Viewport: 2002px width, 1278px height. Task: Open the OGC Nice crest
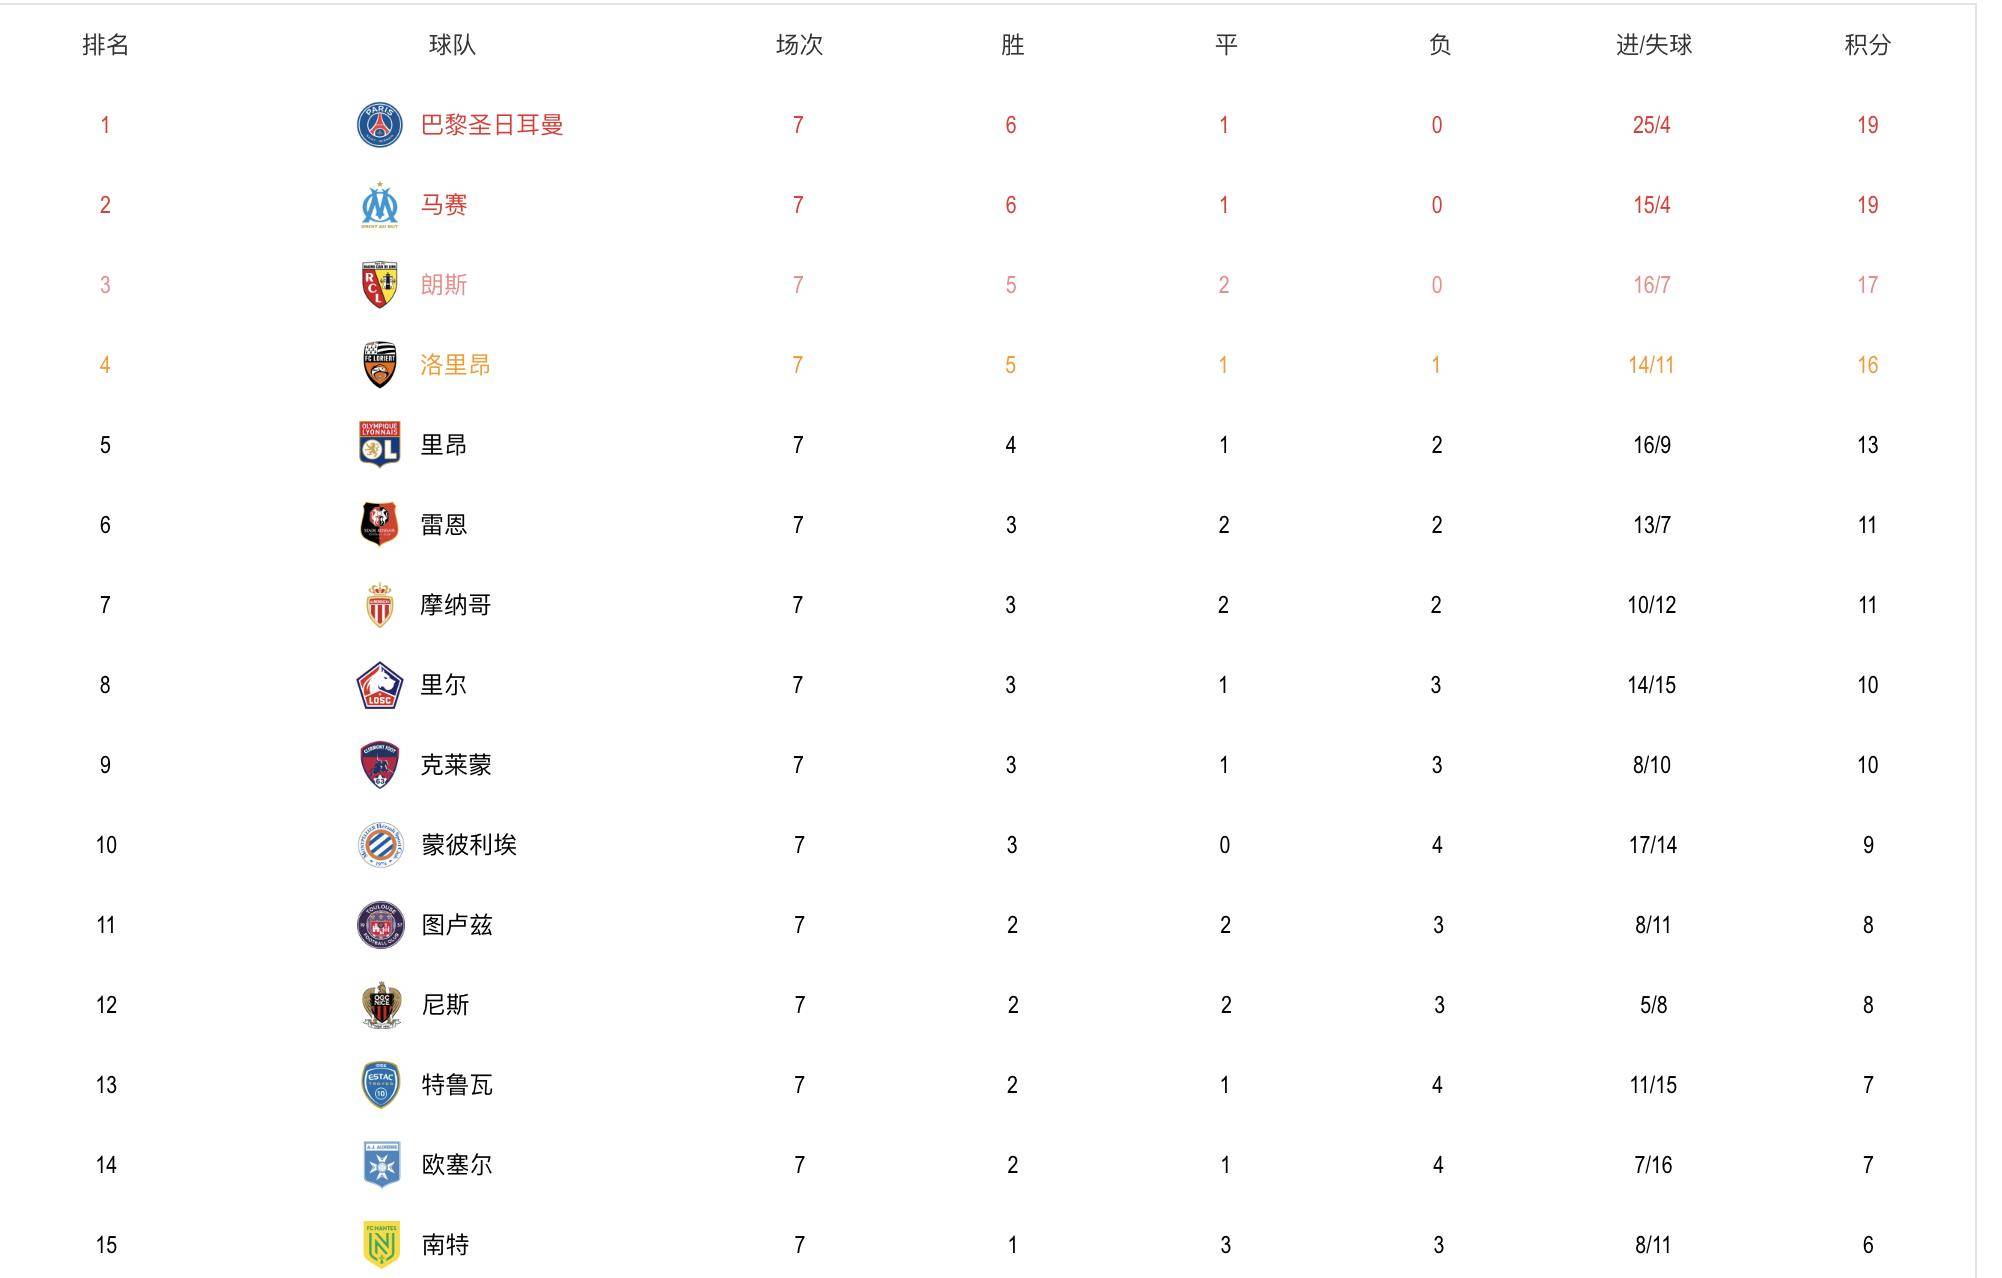pos(381,1005)
